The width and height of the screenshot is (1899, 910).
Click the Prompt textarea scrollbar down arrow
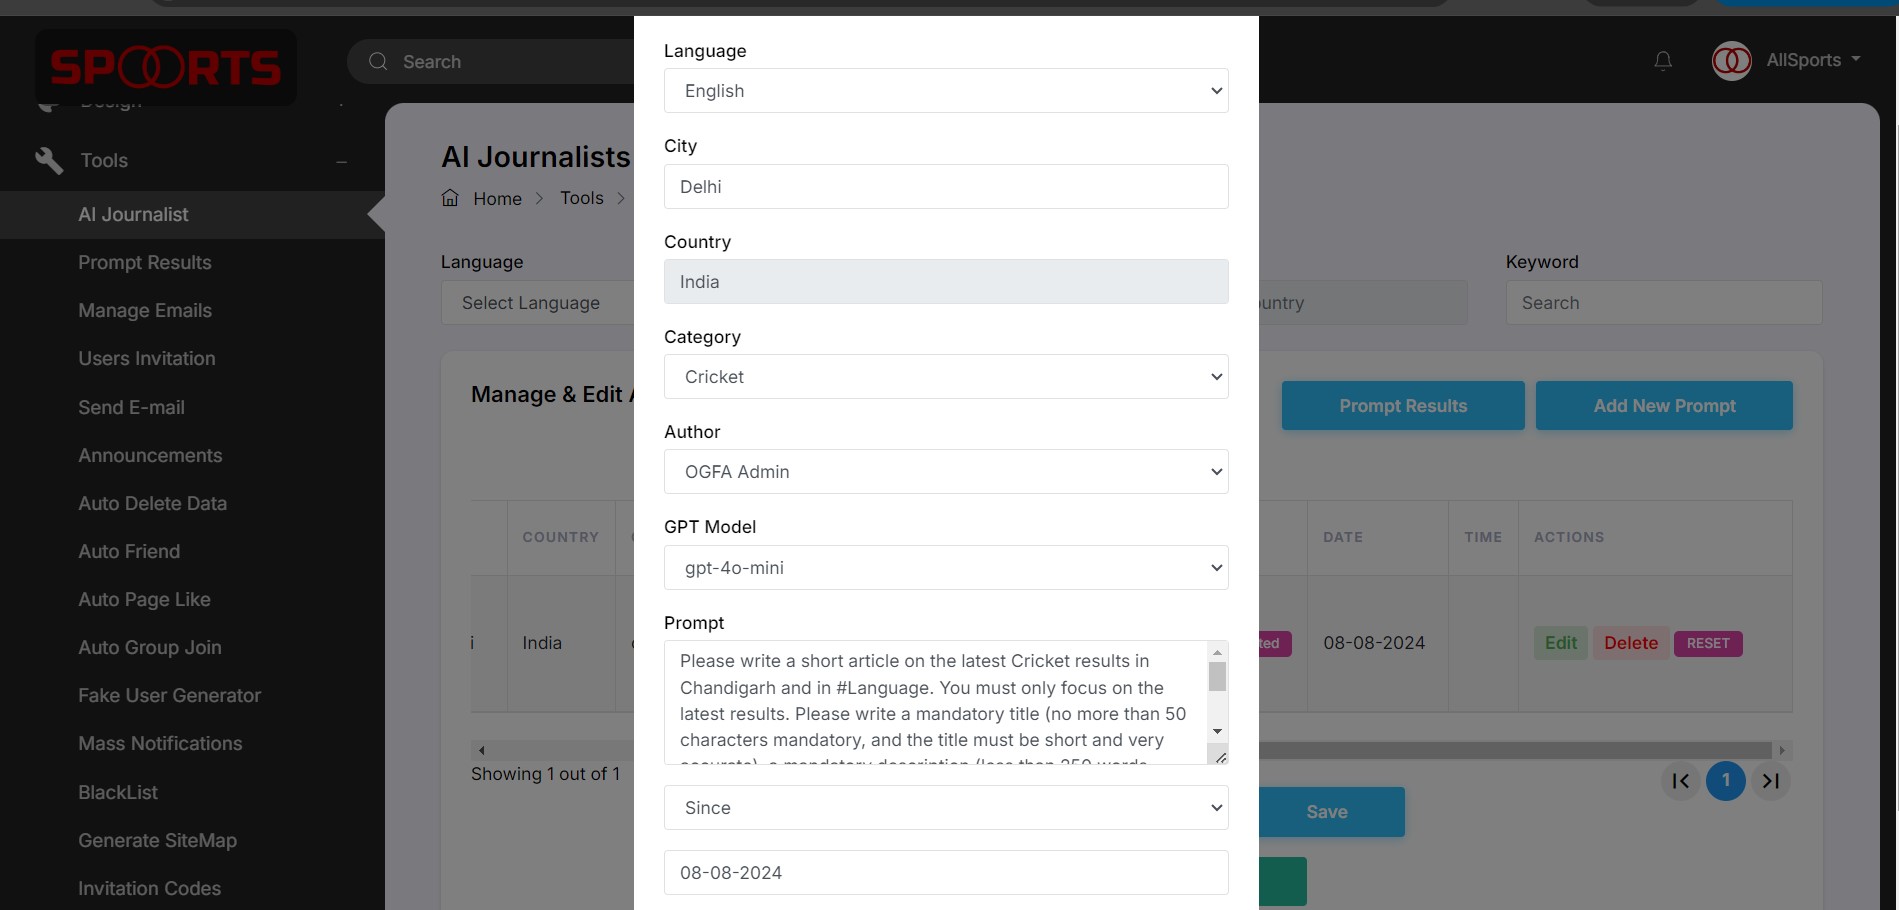tap(1217, 732)
